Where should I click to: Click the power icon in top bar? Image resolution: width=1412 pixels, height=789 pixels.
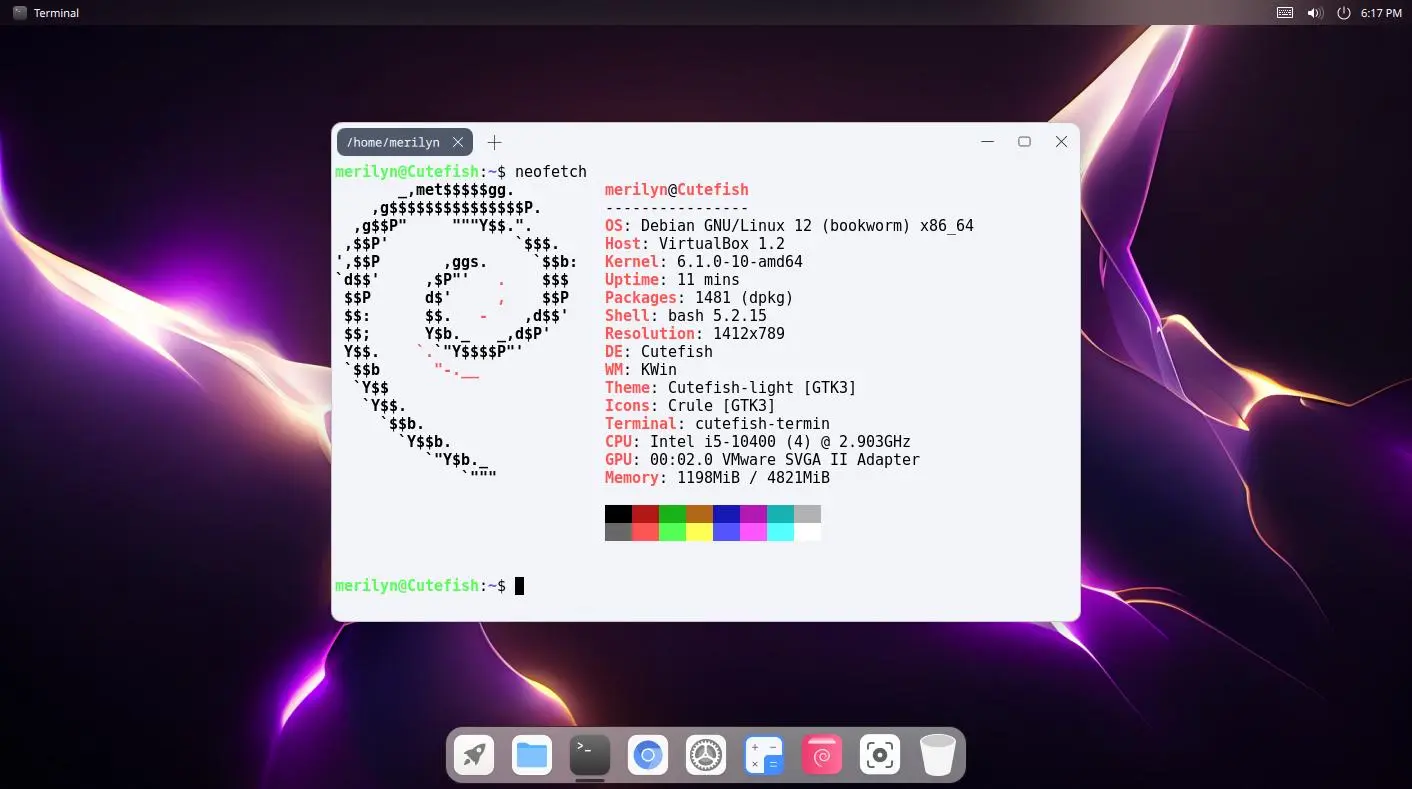1343,13
